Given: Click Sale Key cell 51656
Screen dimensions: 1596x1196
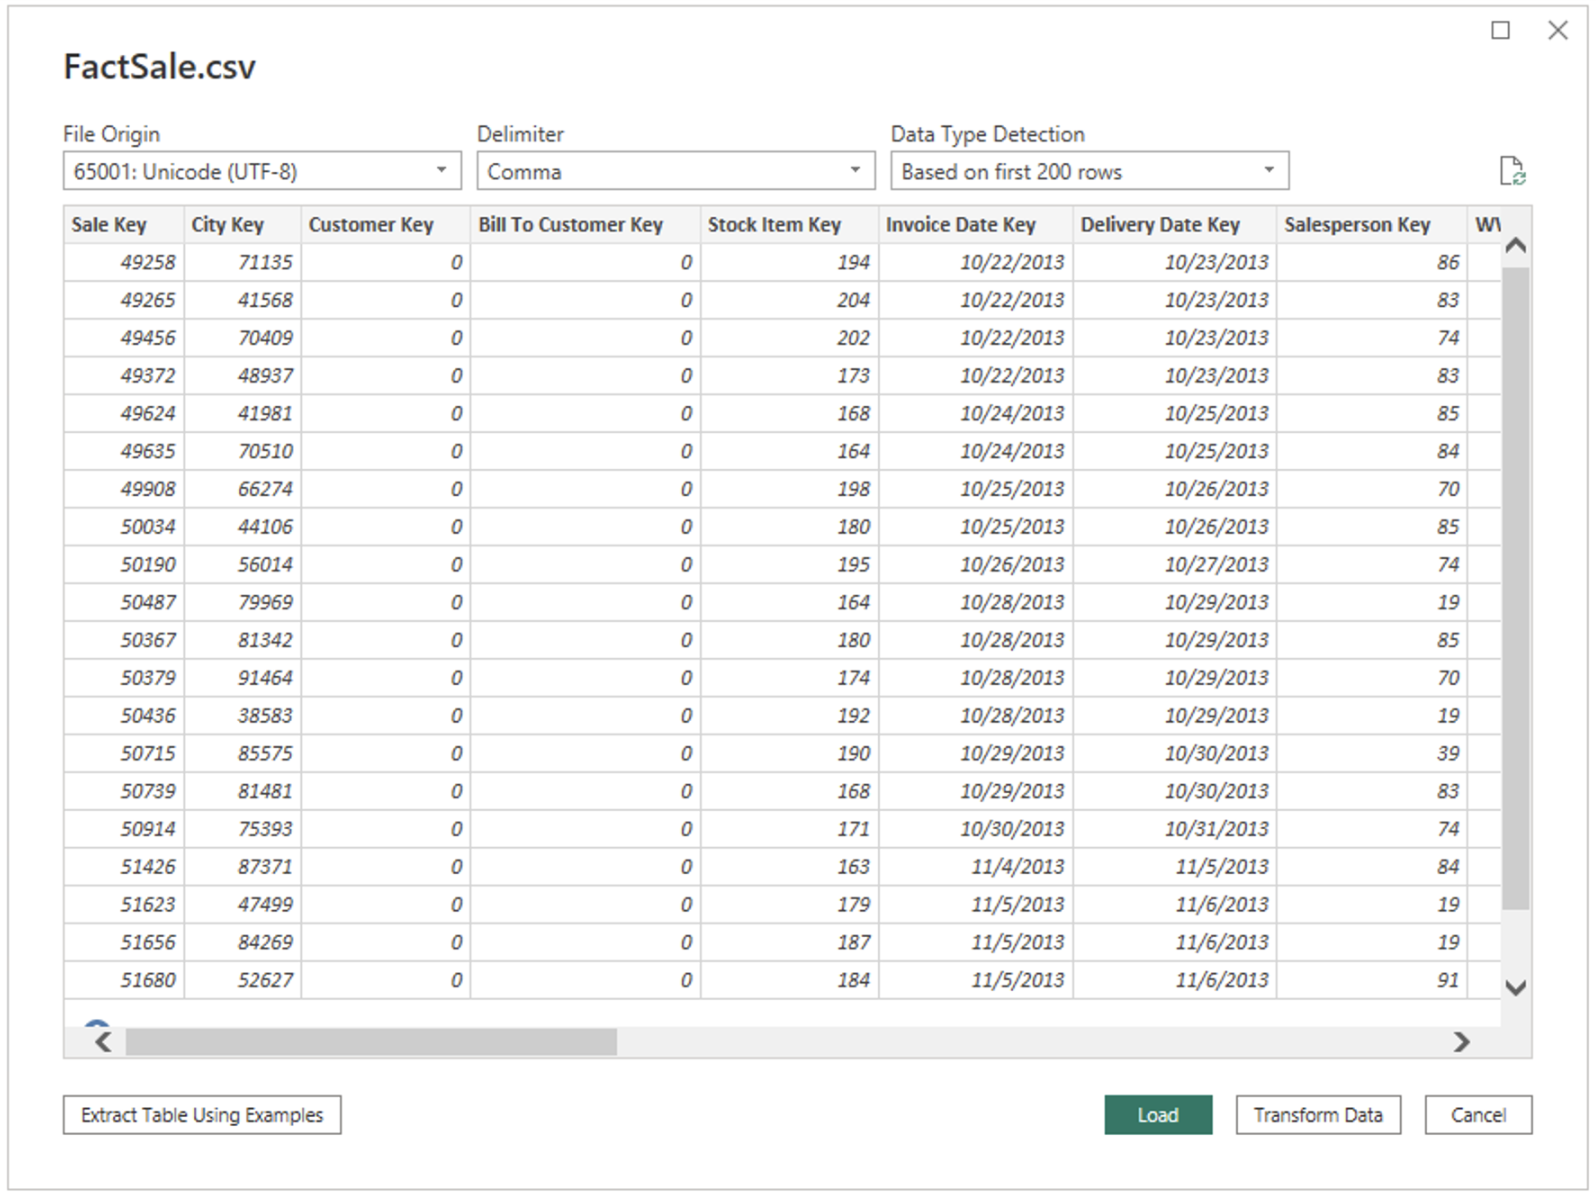Looking at the screenshot, I should point(124,942).
